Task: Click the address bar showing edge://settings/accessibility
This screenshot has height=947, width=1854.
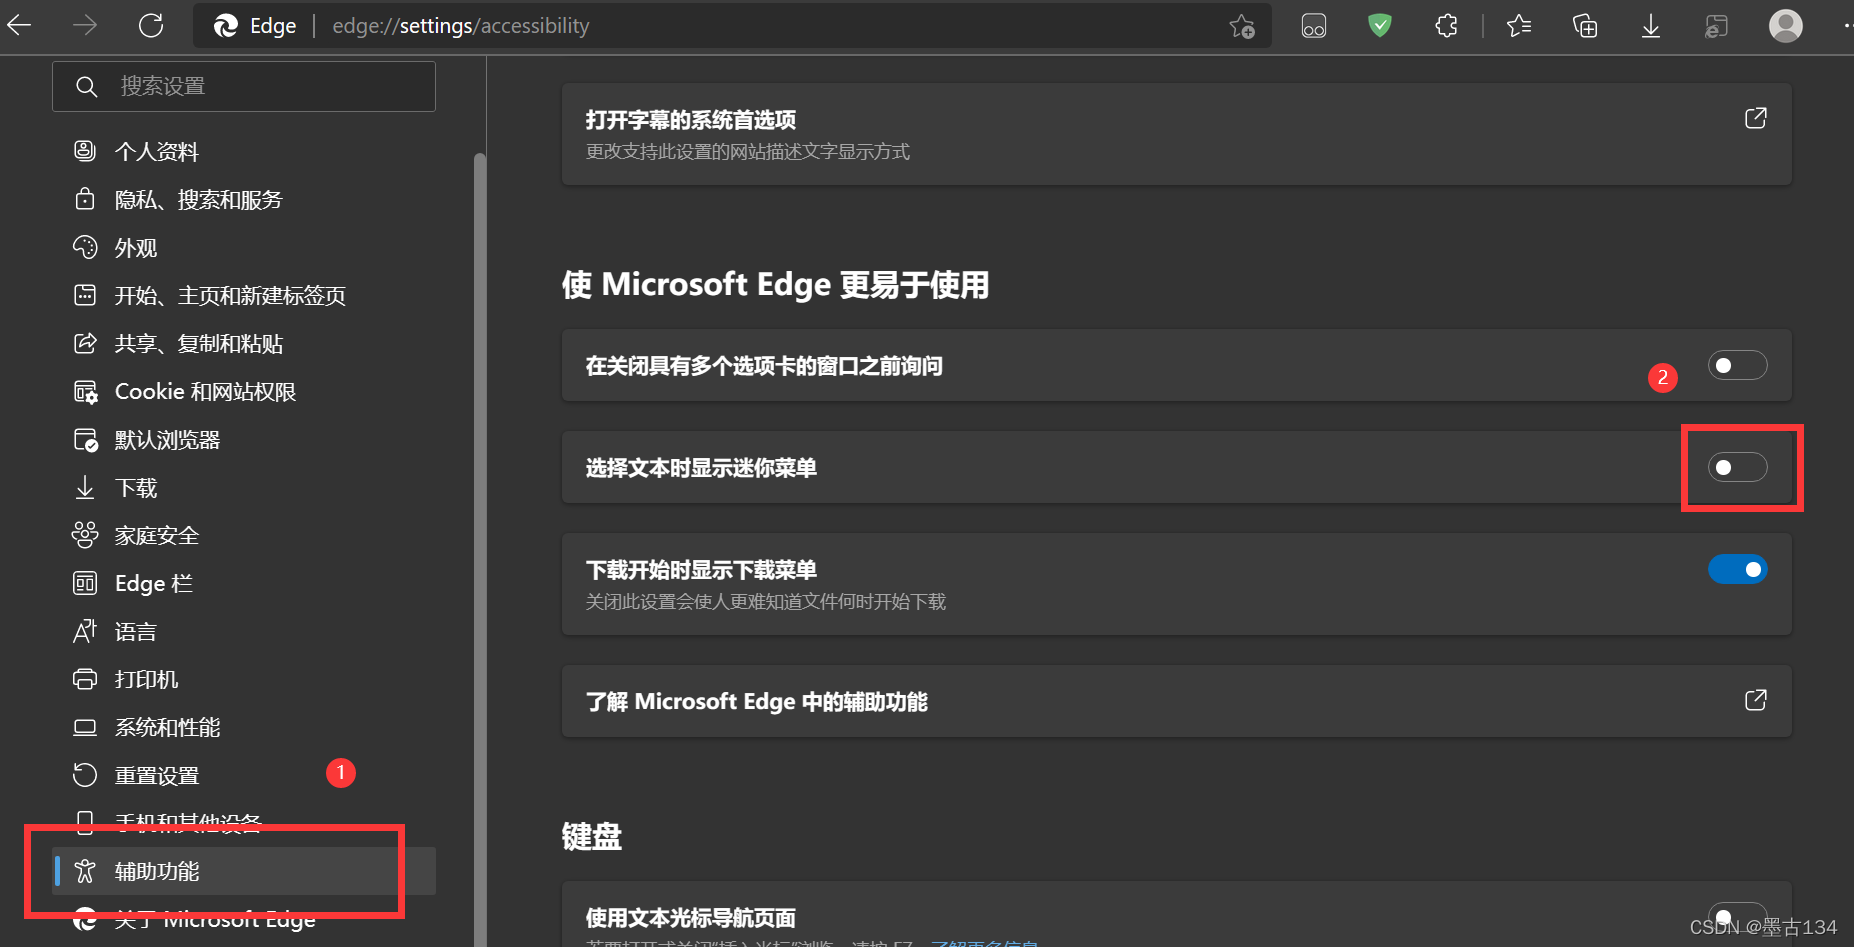Action: click(732, 26)
